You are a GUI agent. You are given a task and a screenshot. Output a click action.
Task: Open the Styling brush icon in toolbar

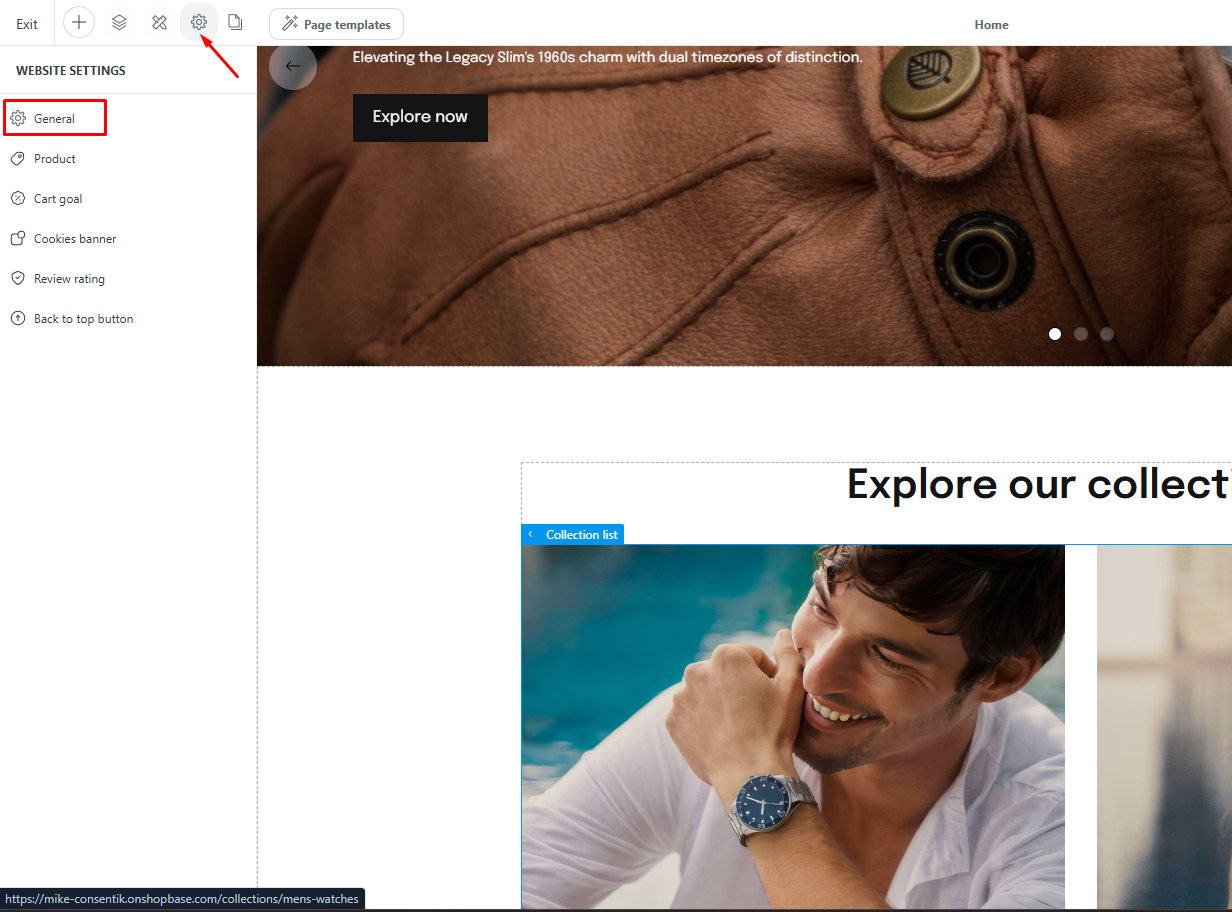159,23
